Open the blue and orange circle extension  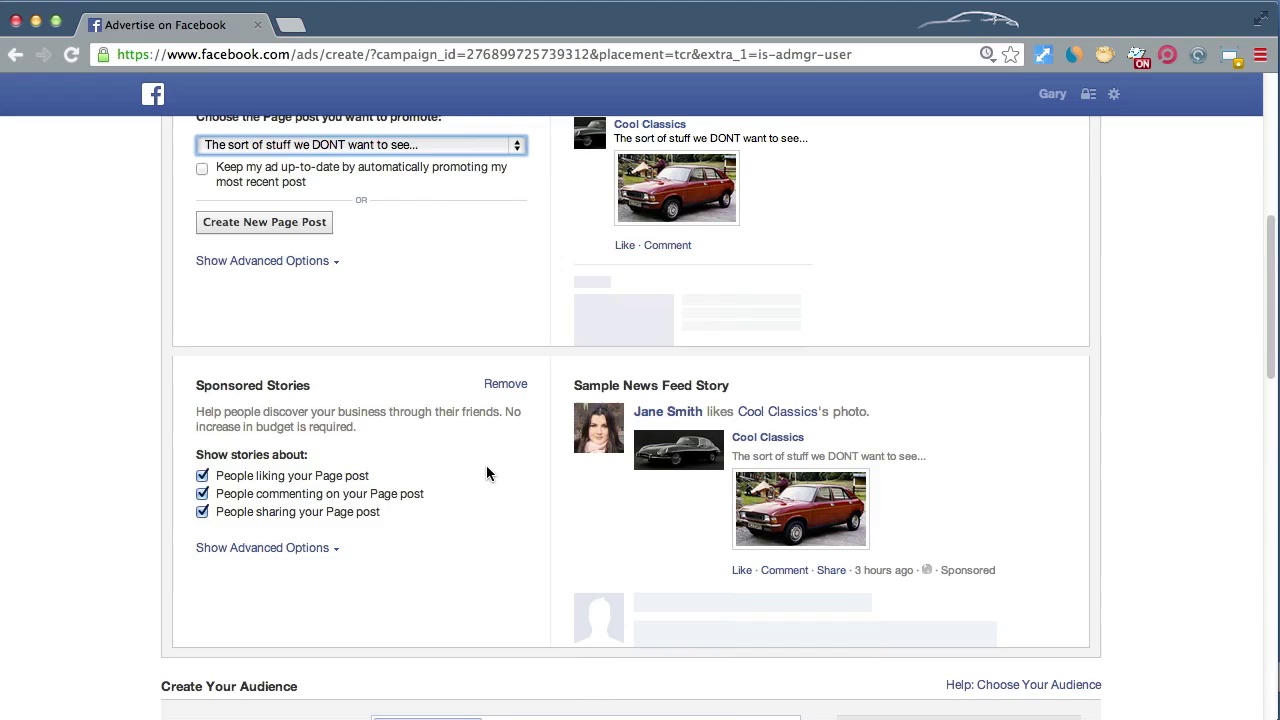click(1073, 55)
